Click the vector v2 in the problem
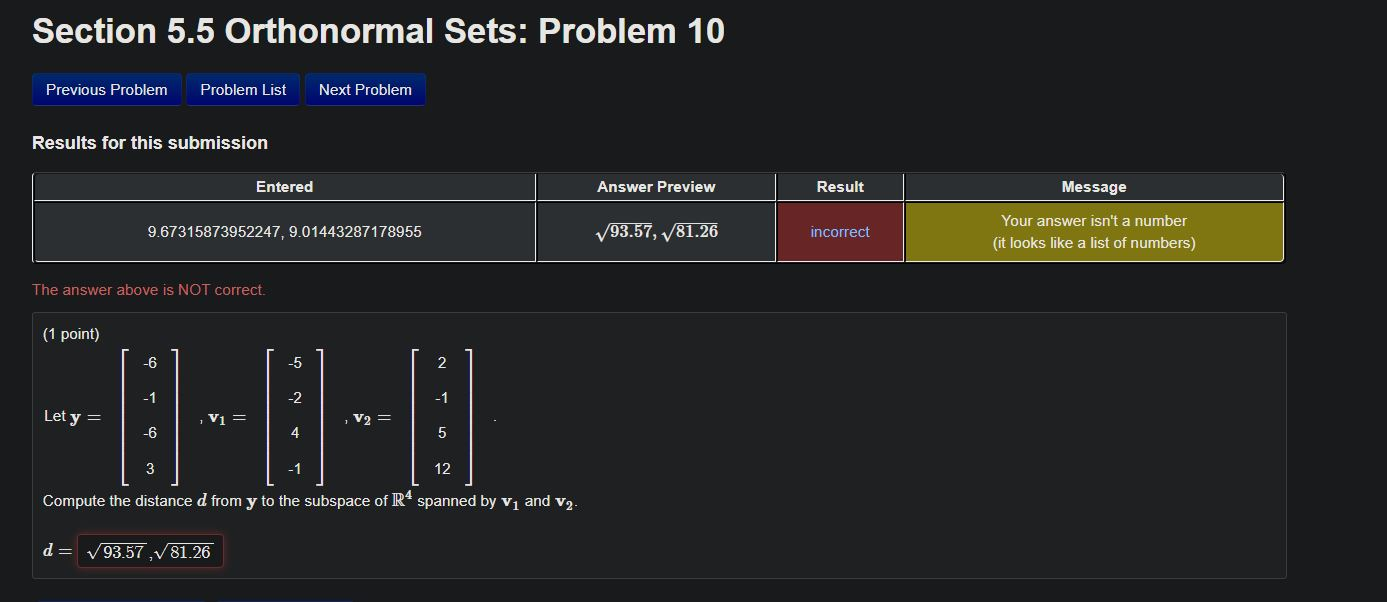 point(441,415)
